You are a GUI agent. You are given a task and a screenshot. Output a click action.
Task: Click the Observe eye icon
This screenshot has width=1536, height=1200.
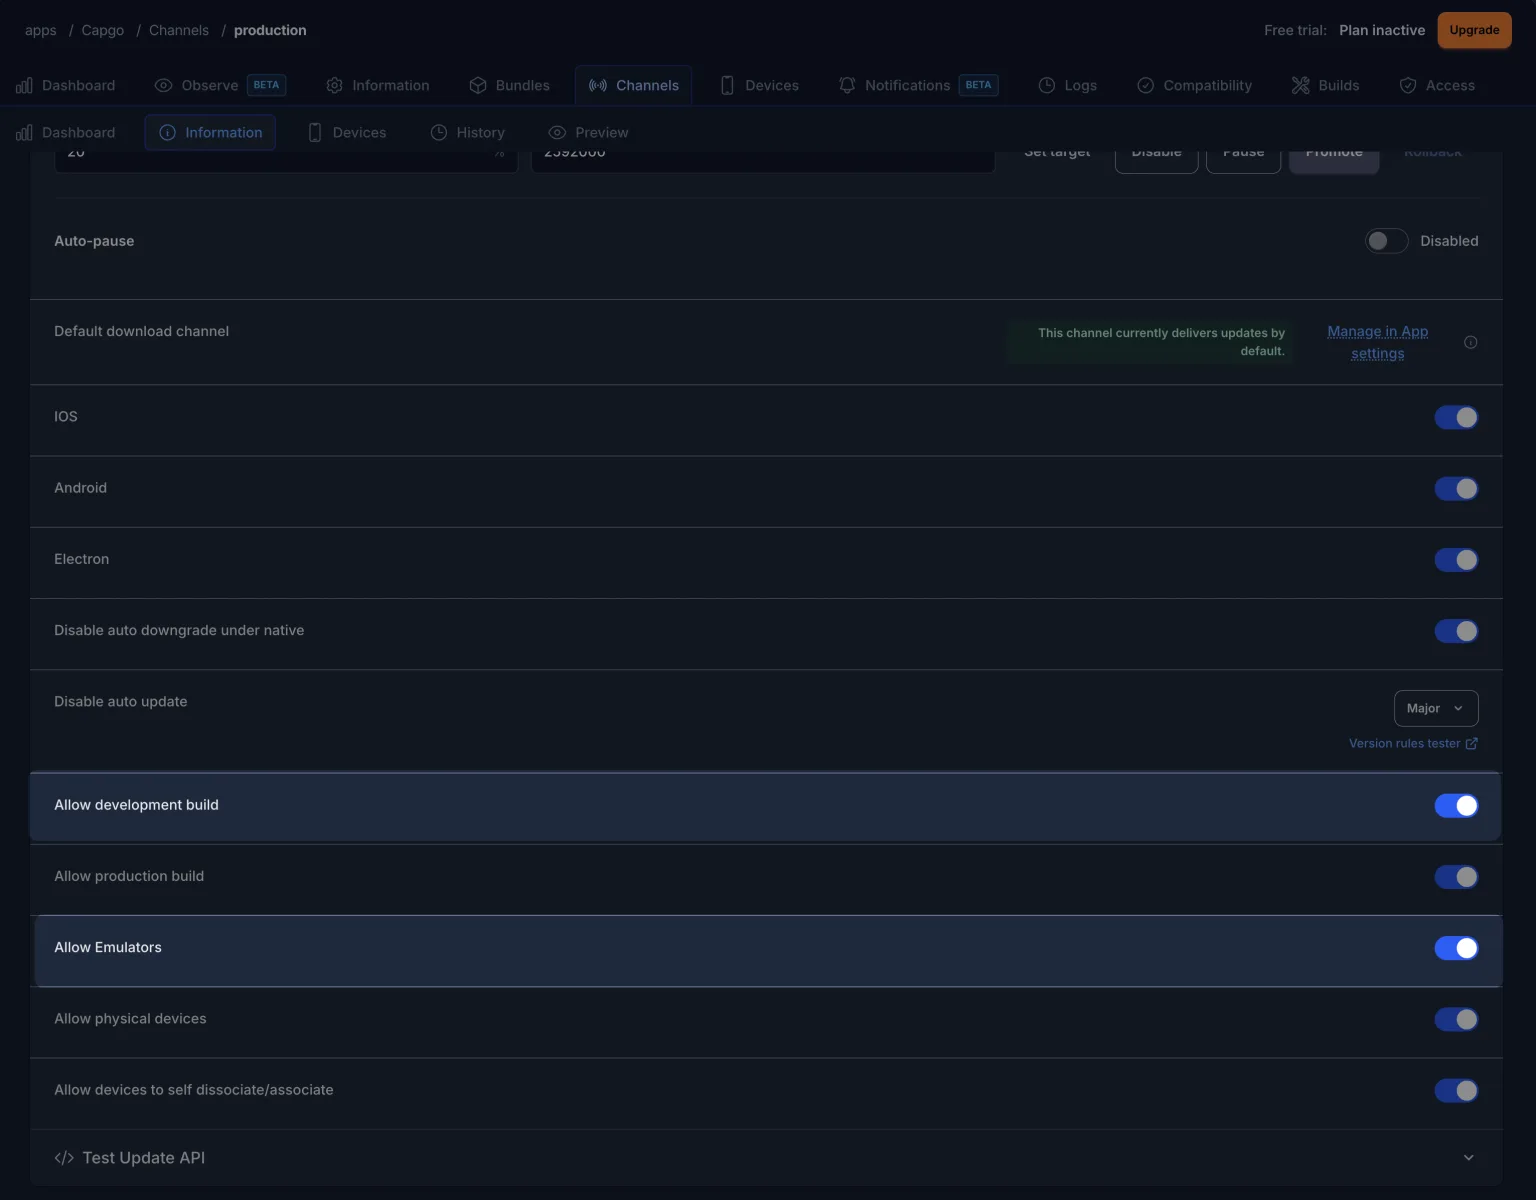pyautogui.click(x=164, y=85)
